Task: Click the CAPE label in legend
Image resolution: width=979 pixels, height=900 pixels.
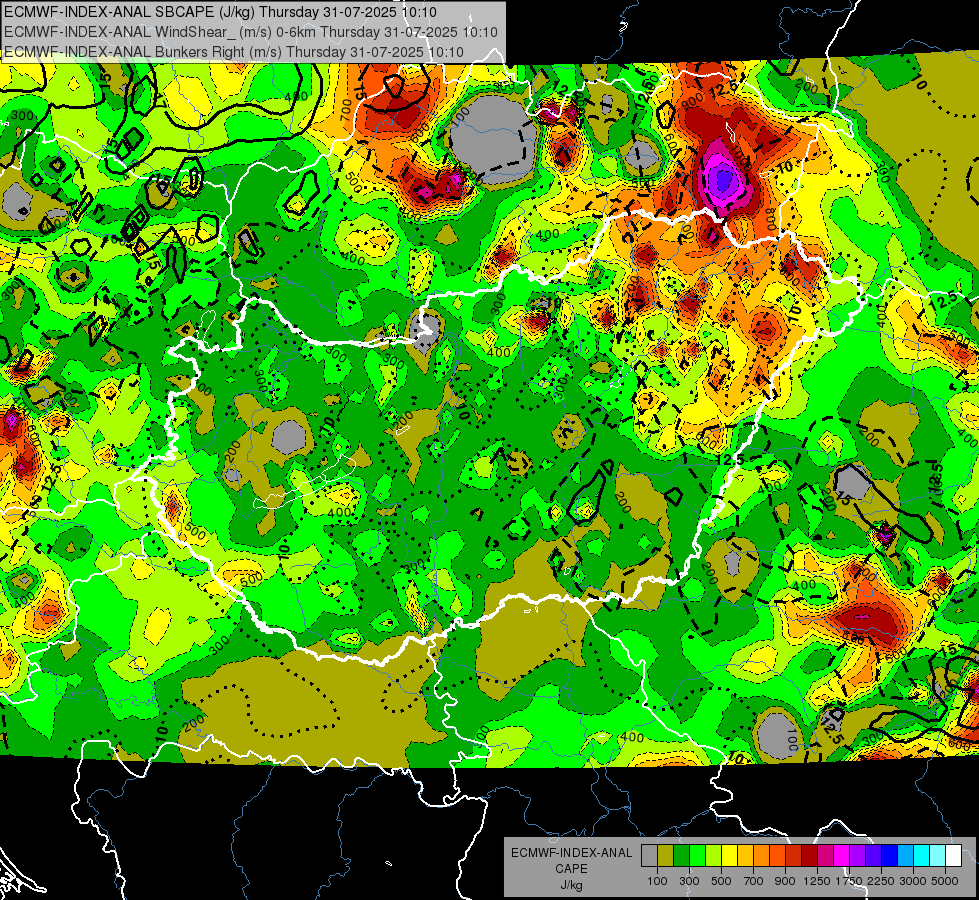Action: pyautogui.click(x=571, y=868)
